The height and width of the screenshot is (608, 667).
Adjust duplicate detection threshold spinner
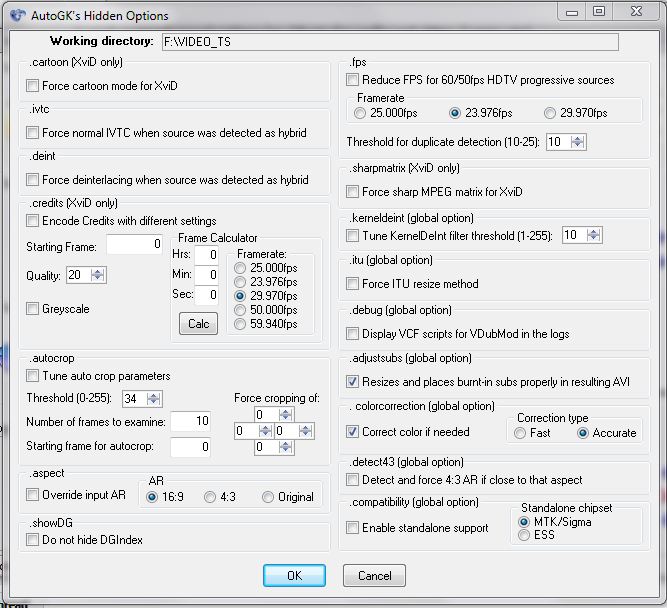[577, 142]
